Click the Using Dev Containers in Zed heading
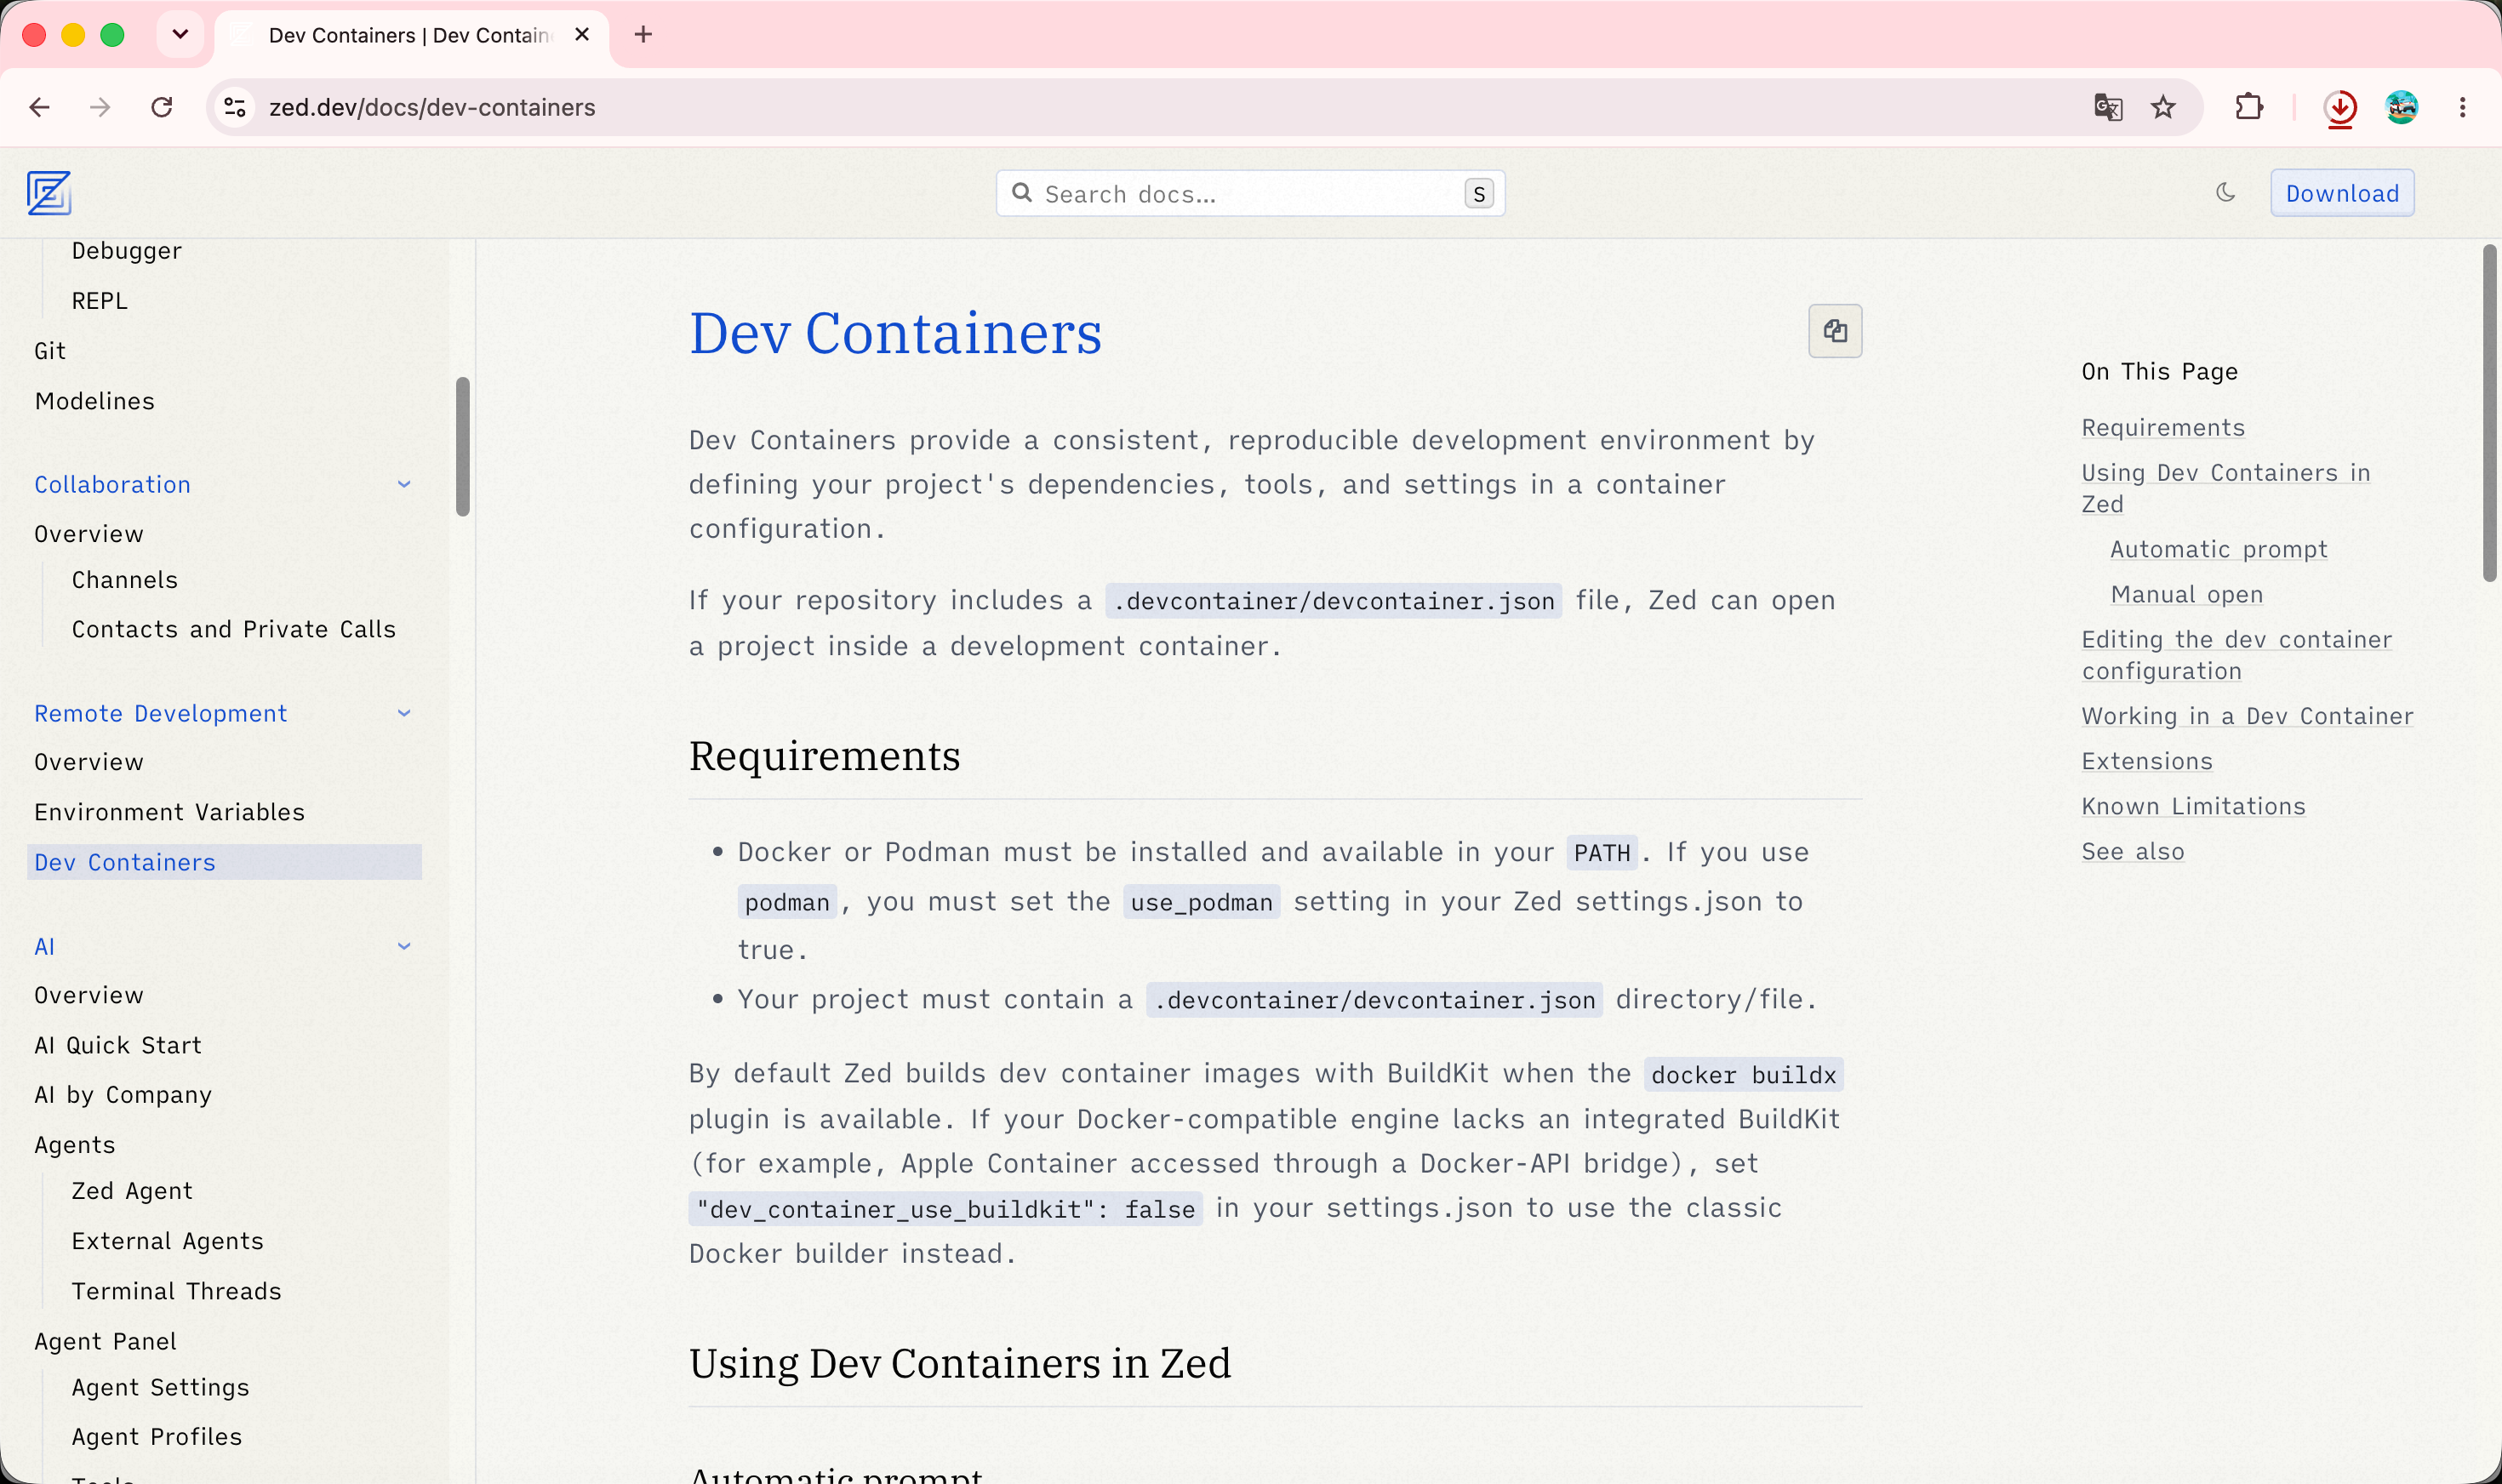2502x1484 pixels. (x=960, y=1363)
